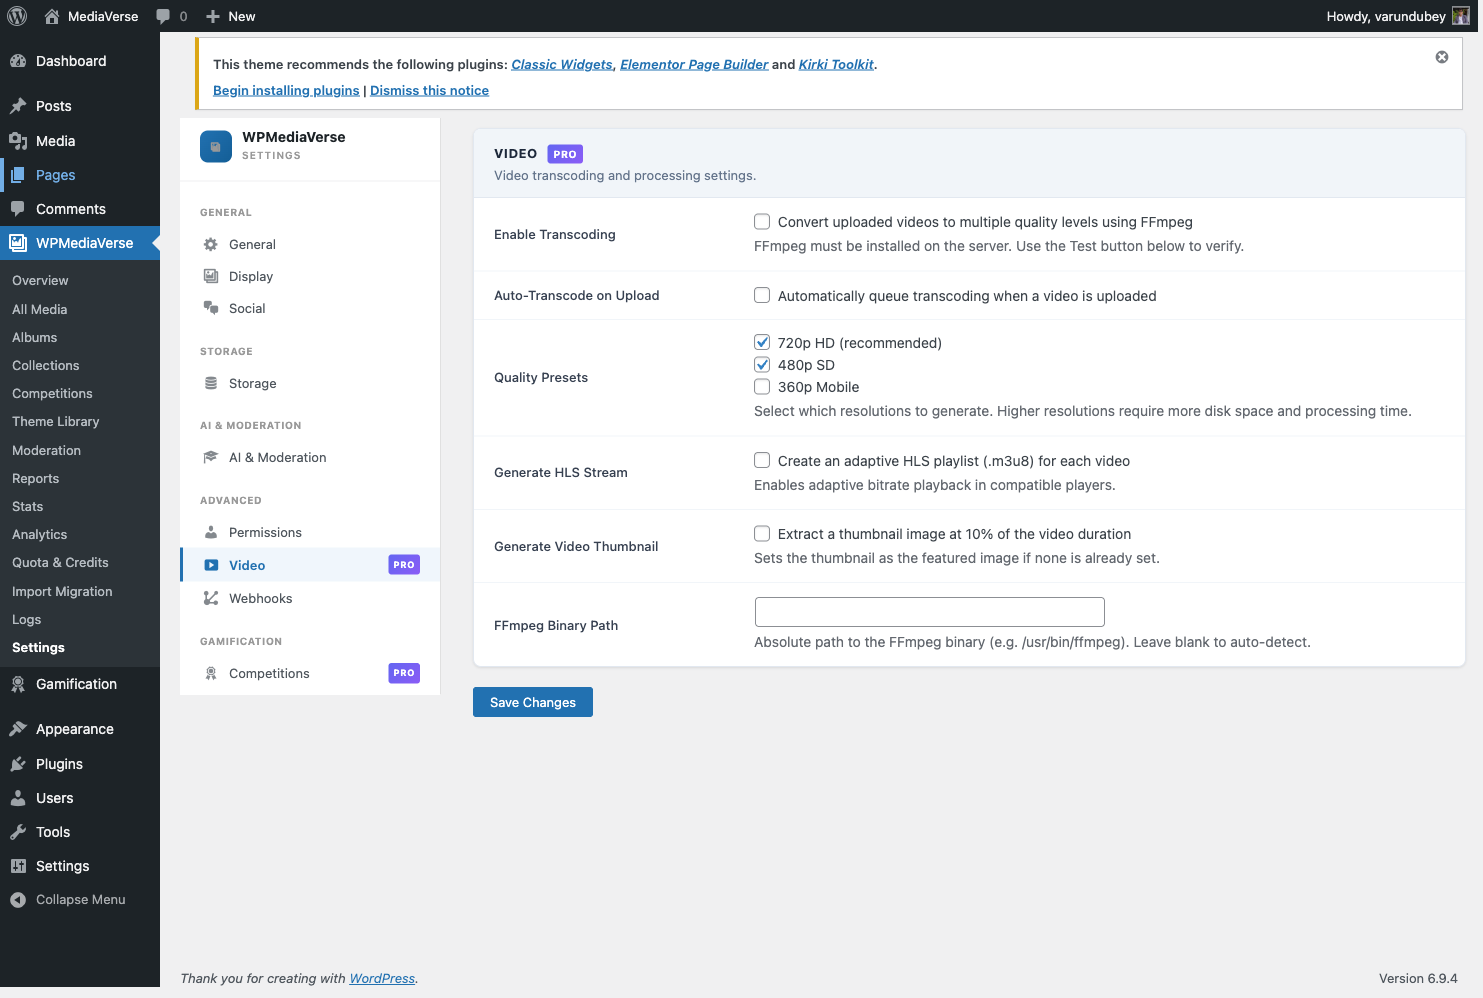Click the Video camera settings icon
The width and height of the screenshot is (1483, 998).
tap(210, 564)
